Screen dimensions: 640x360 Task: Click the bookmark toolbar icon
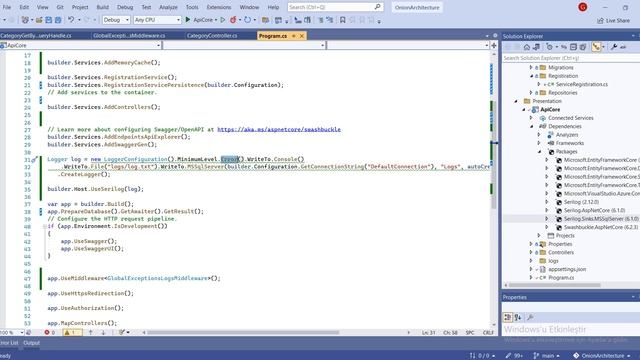click(342, 20)
